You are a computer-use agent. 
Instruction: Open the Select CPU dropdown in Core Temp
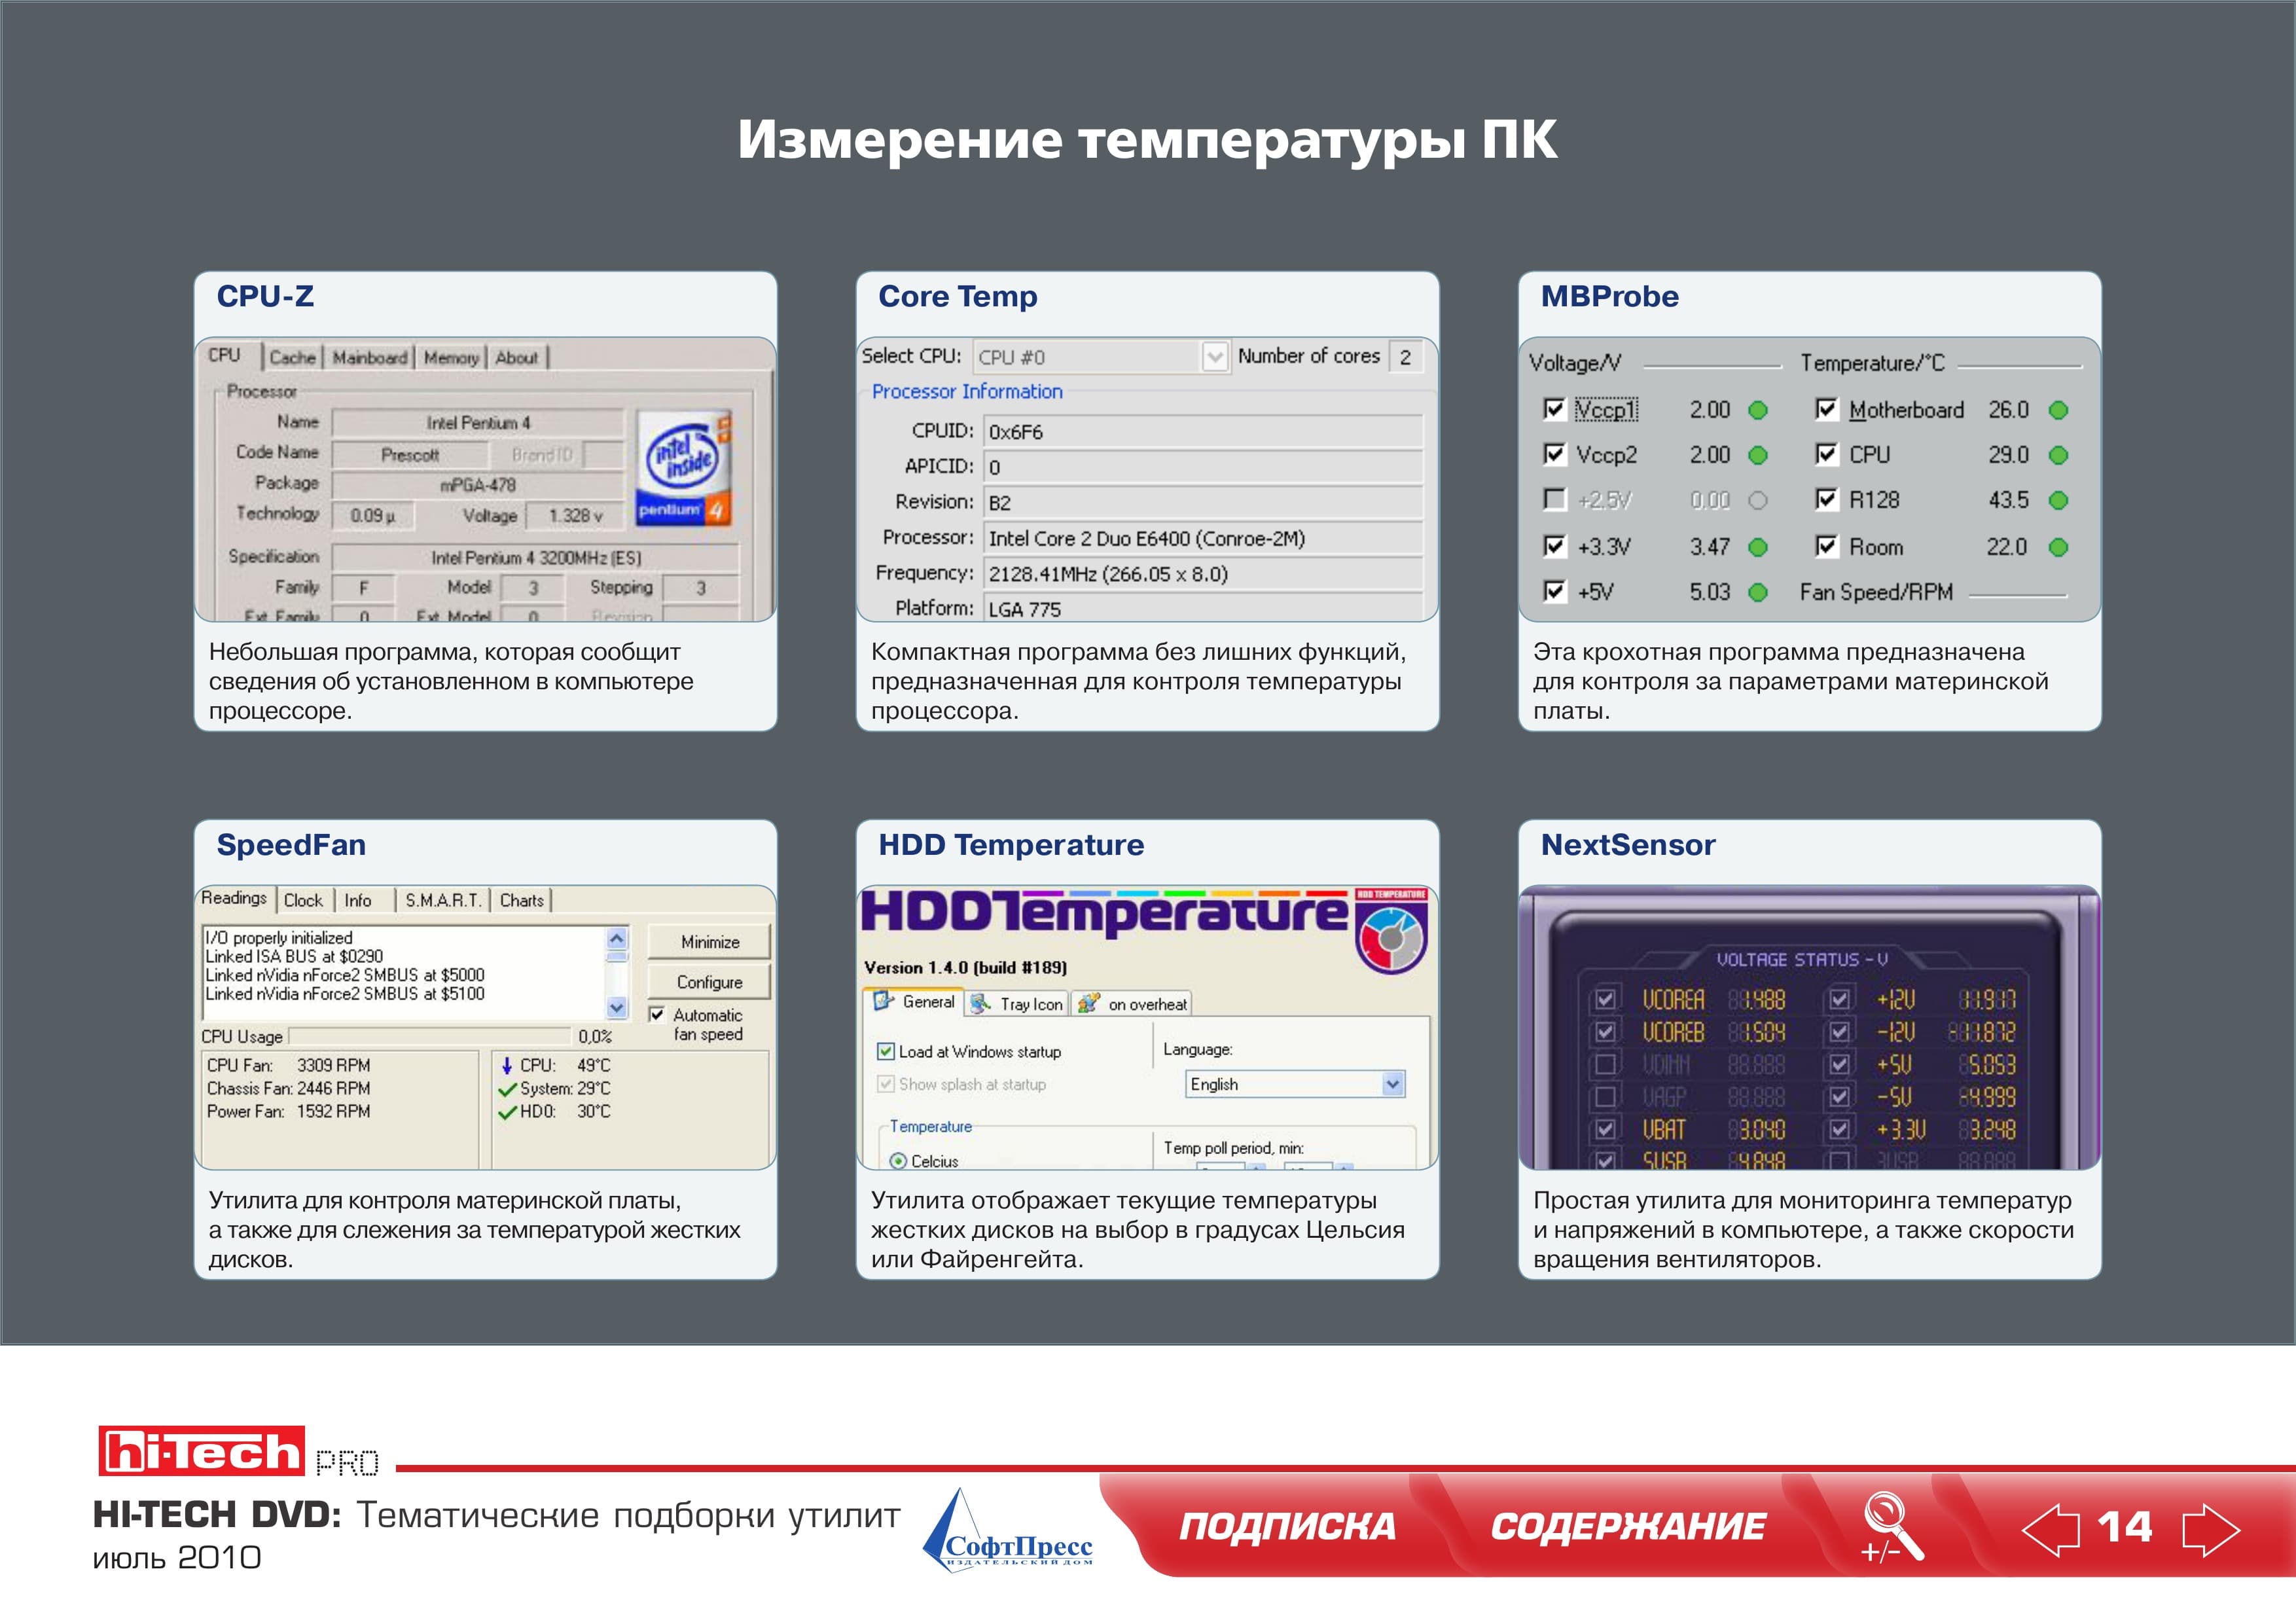pos(1214,357)
